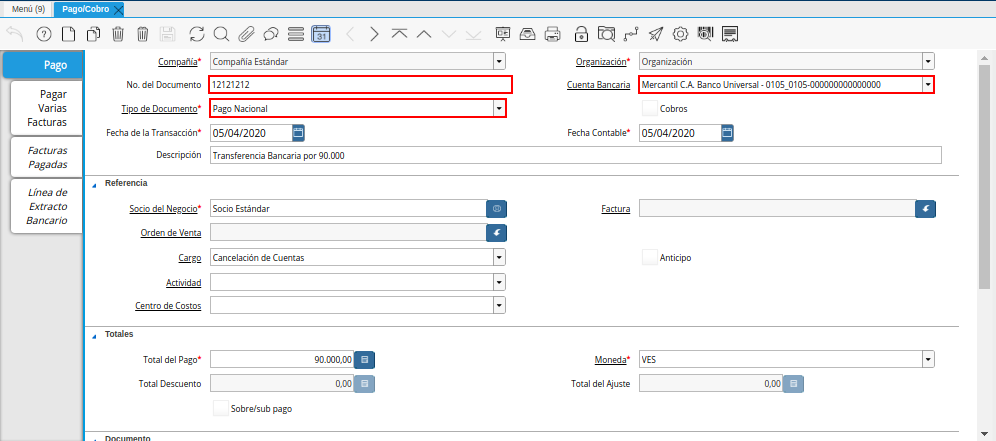Open calculator for Total del Pago
This screenshot has height=441, width=996.
tap(365, 359)
